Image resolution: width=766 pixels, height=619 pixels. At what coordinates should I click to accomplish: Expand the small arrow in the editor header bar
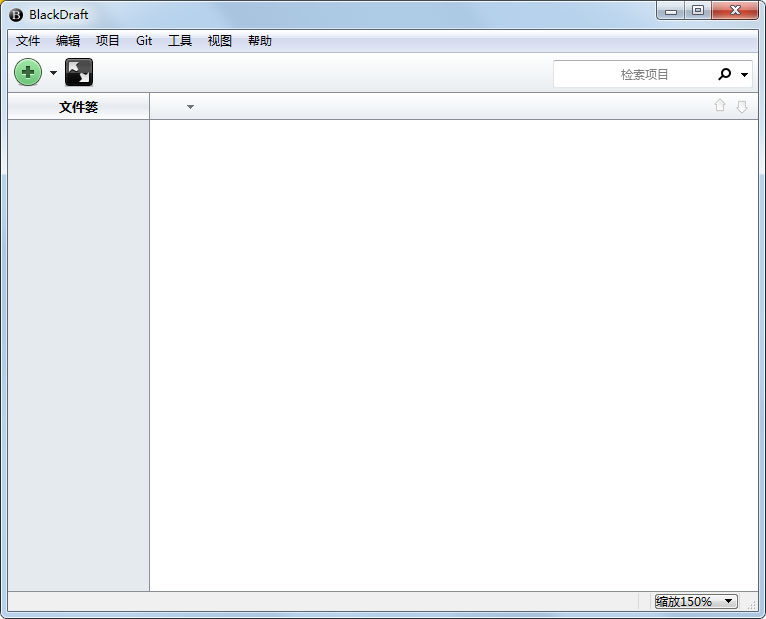[191, 107]
